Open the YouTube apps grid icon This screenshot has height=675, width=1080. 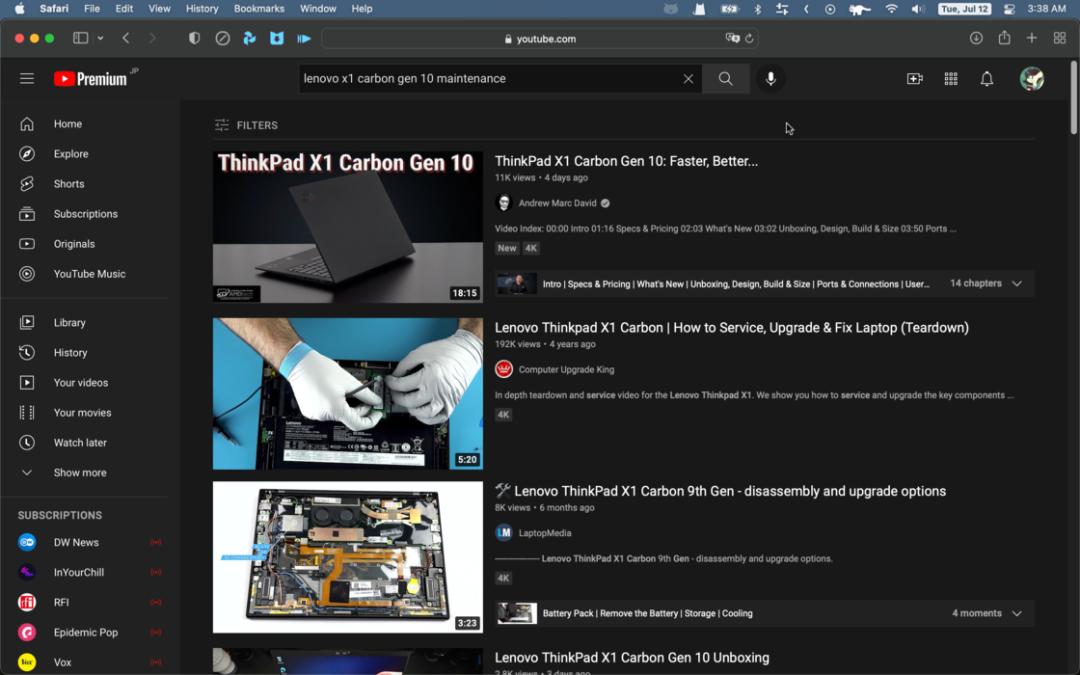(x=951, y=79)
